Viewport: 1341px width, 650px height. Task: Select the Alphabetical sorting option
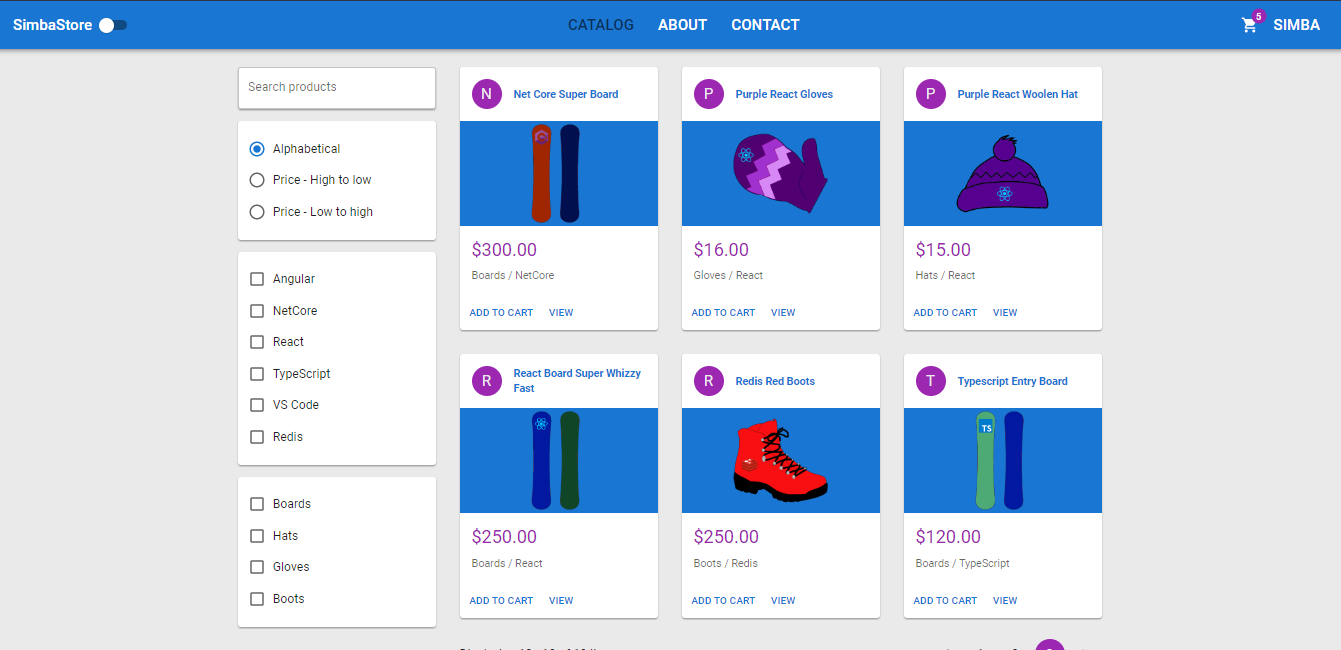coord(257,148)
